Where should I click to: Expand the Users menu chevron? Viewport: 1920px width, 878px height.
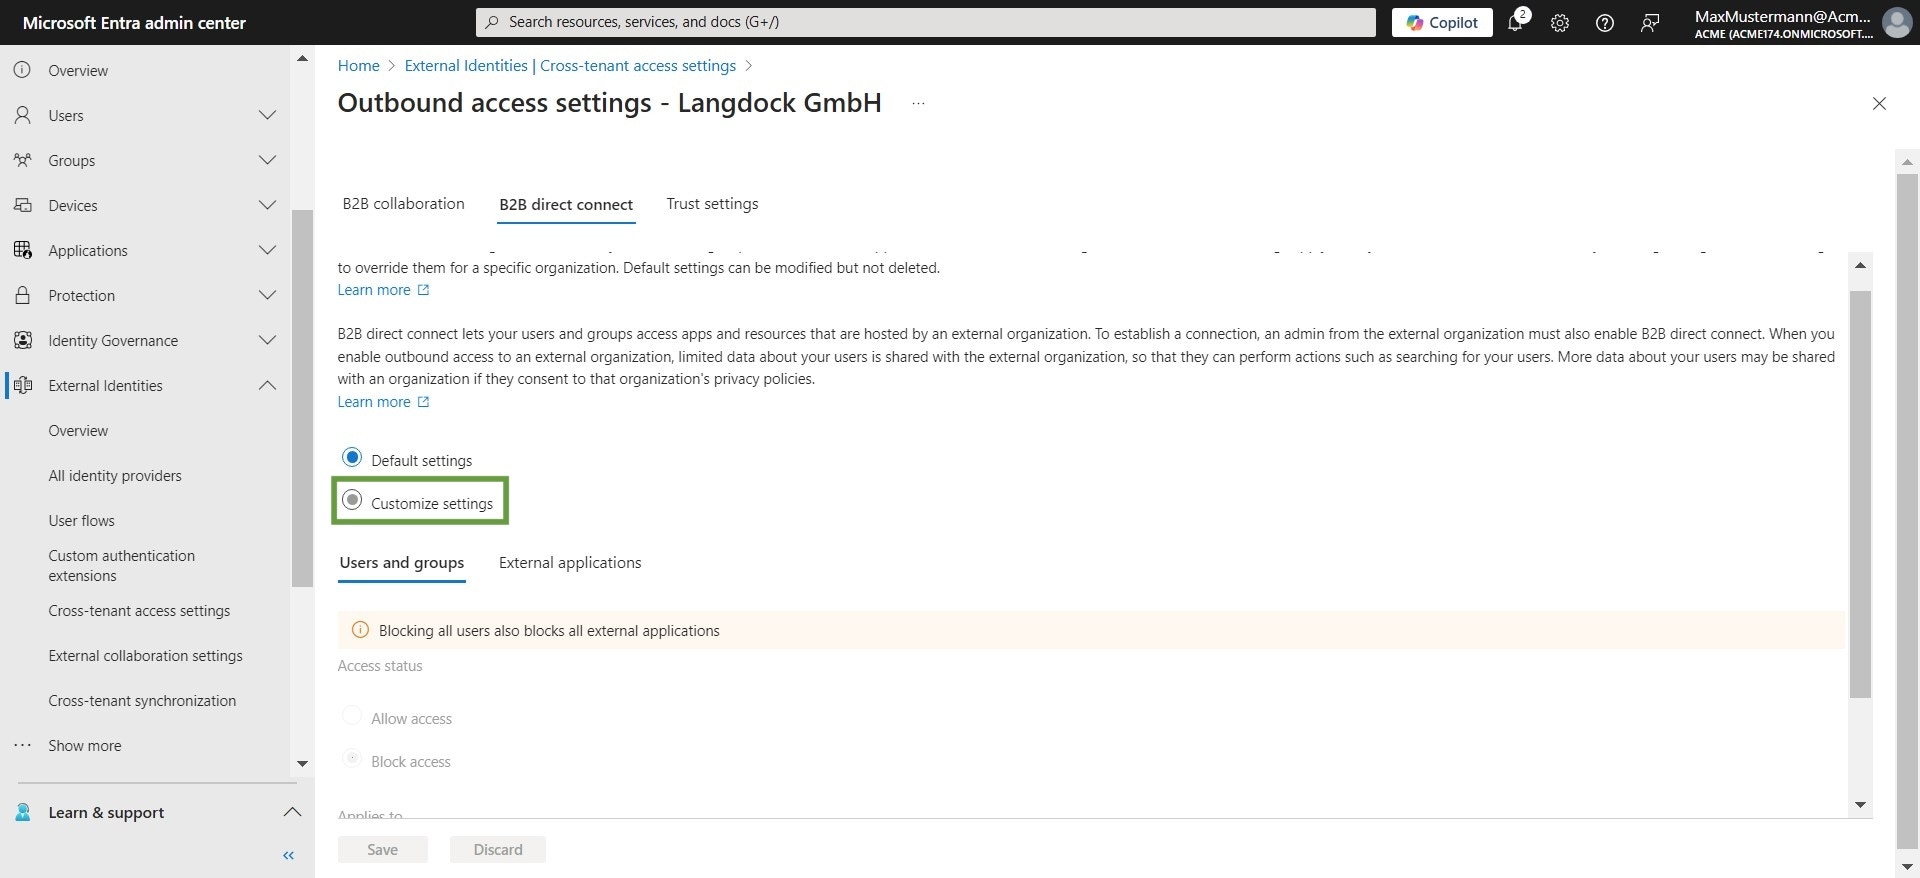click(267, 115)
